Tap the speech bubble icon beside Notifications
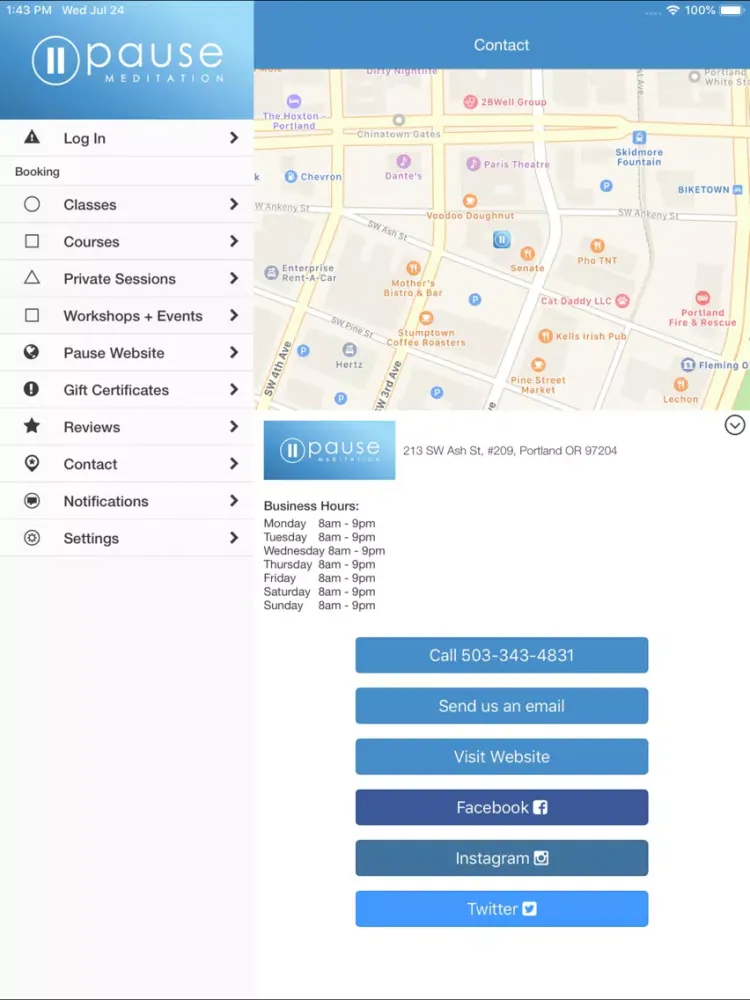The image size is (750, 1000). (31, 501)
